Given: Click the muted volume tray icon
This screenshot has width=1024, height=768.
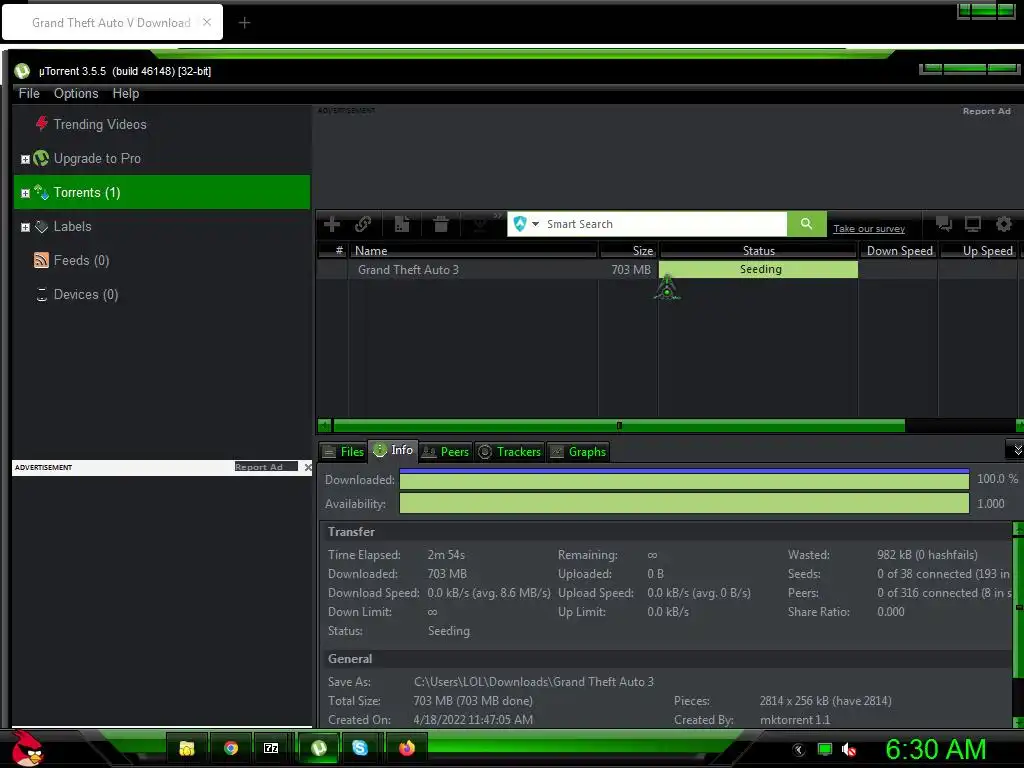Looking at the screenshot, I should (x=849, y=750).
